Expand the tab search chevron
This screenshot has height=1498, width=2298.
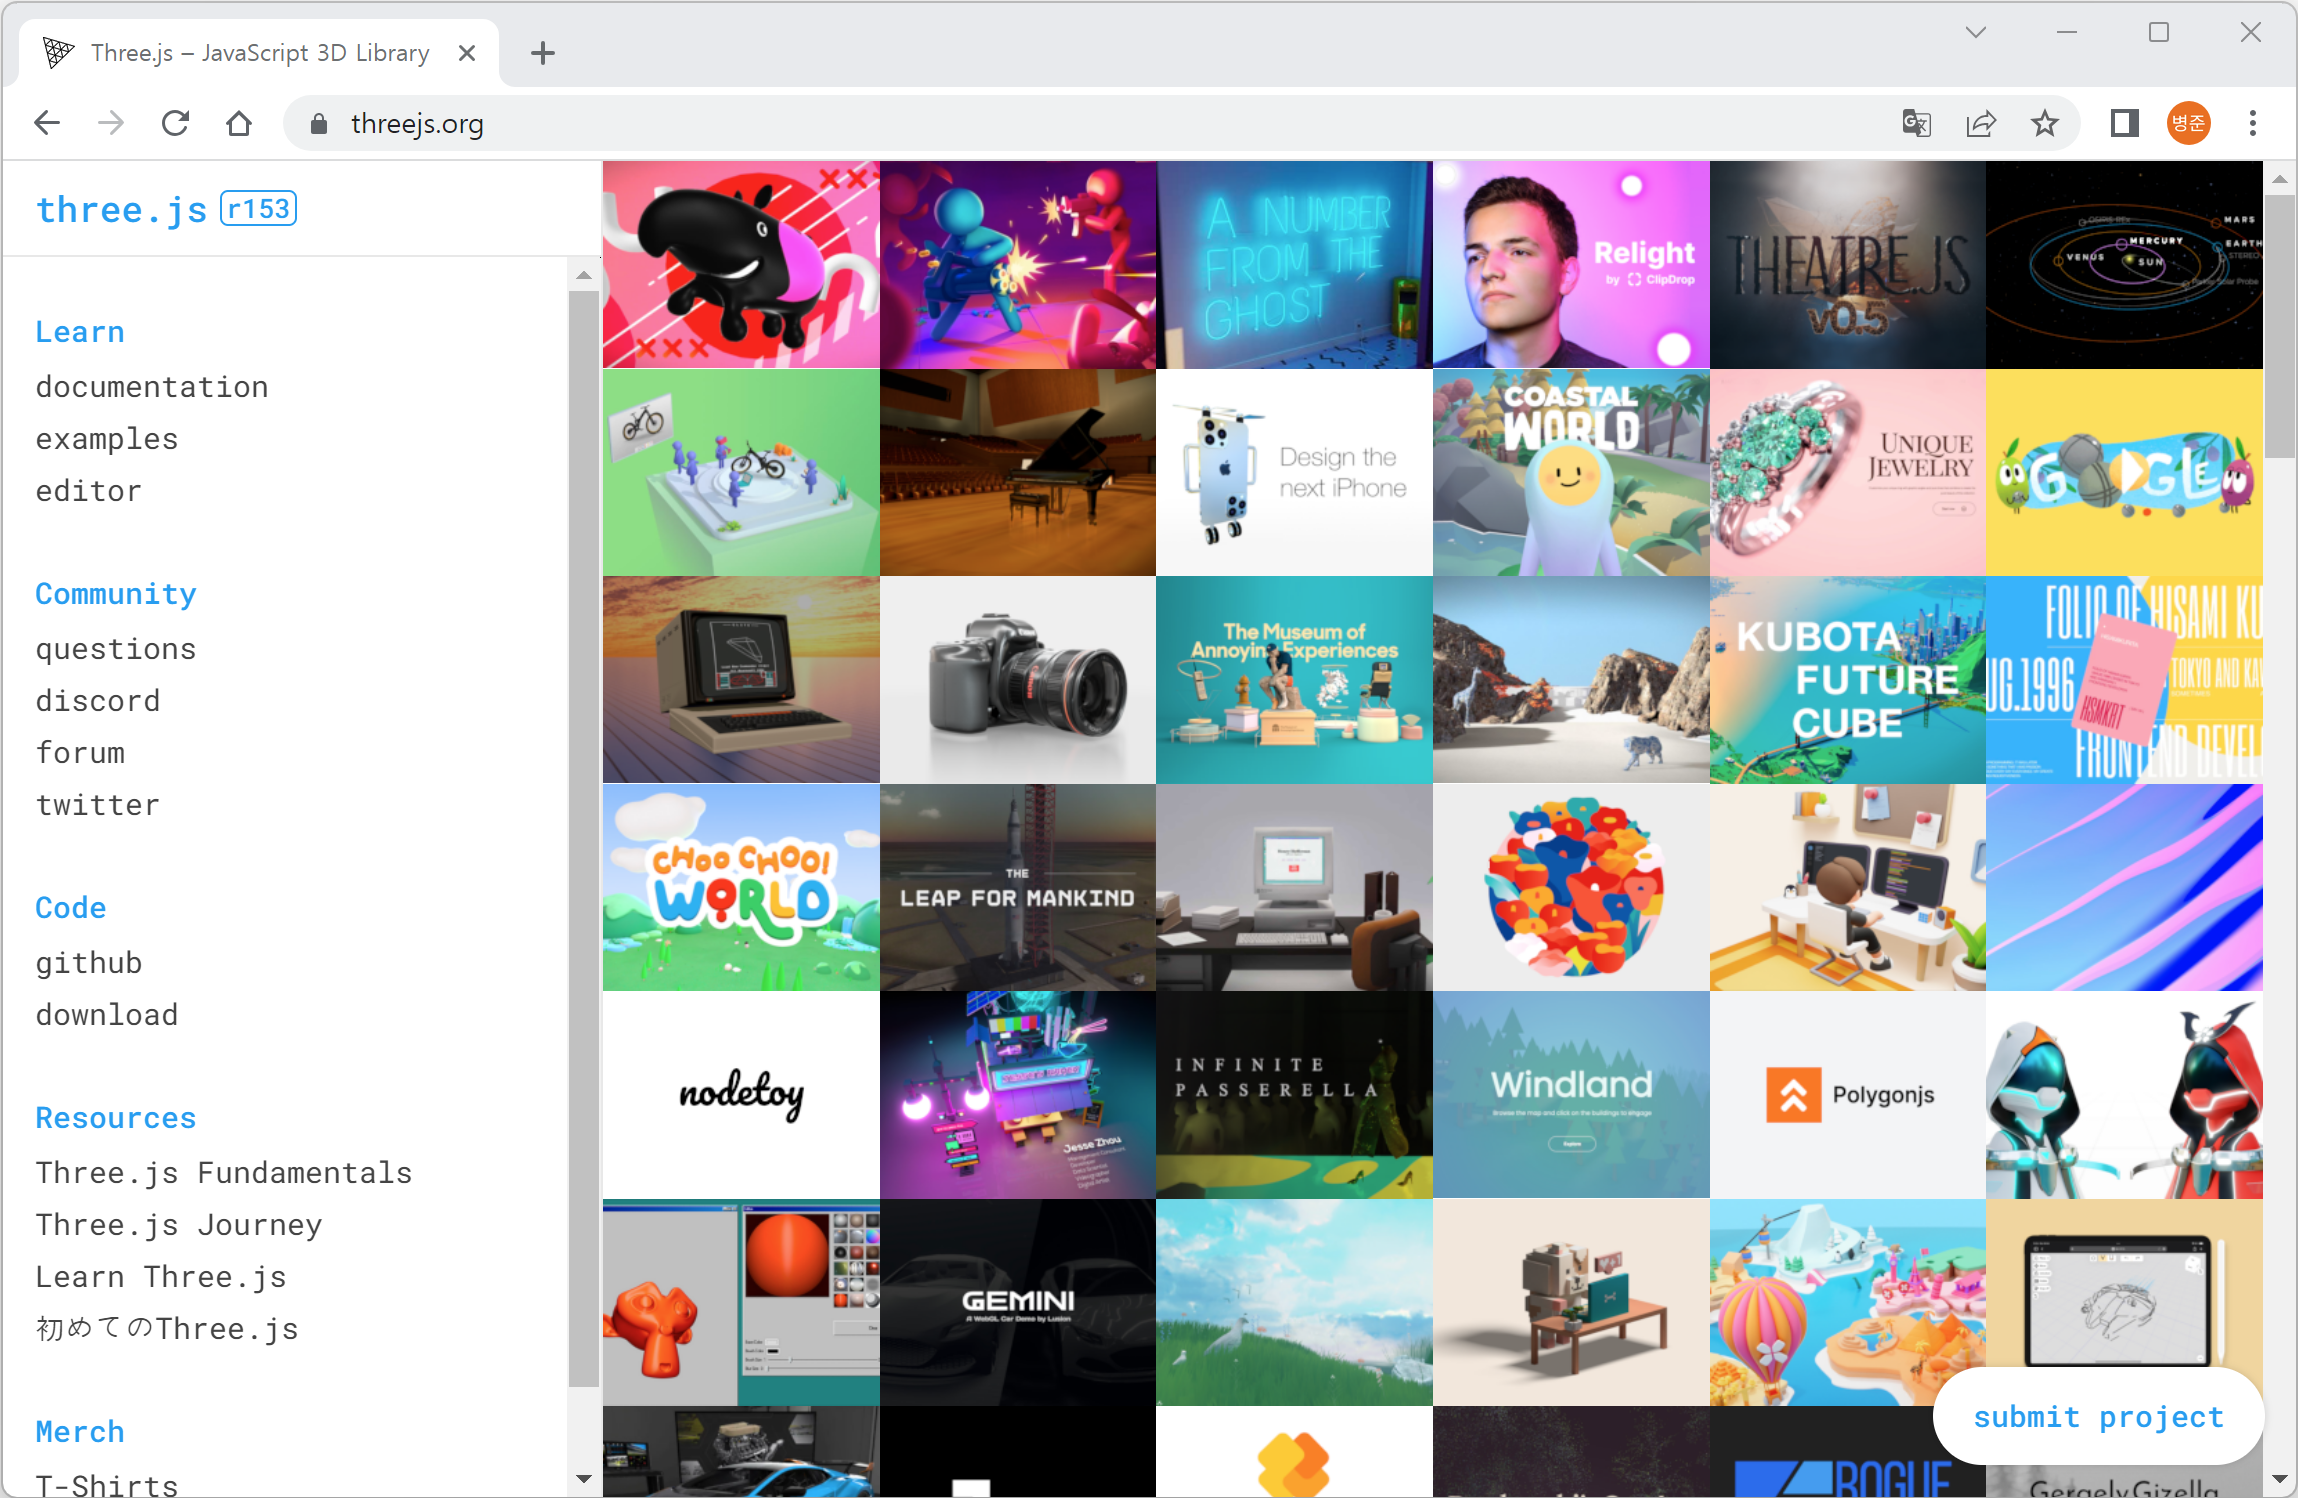pyautogui.click(x=1975, y=32)
